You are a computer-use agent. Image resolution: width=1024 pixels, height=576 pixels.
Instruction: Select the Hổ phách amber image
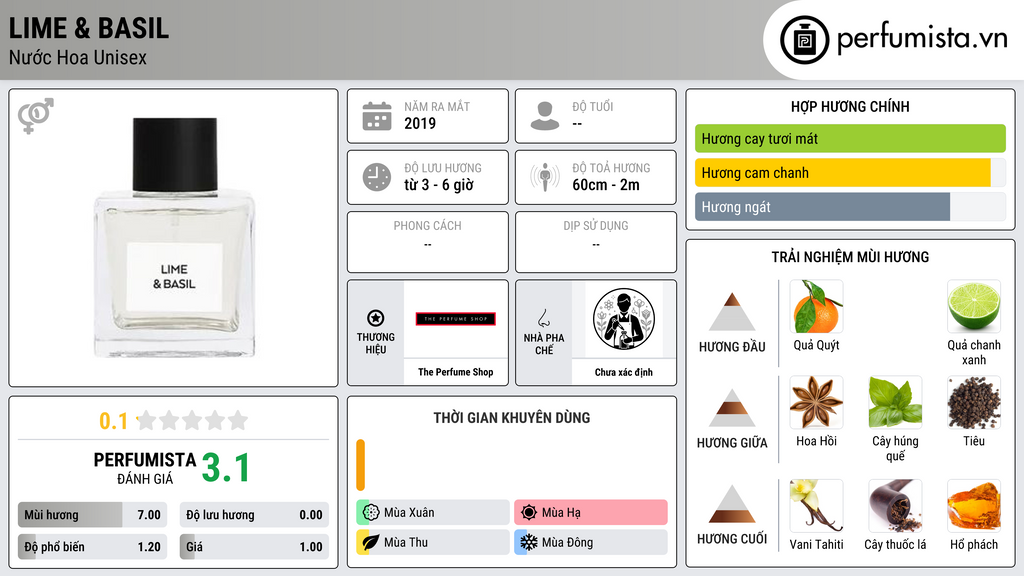coord(974,506)
